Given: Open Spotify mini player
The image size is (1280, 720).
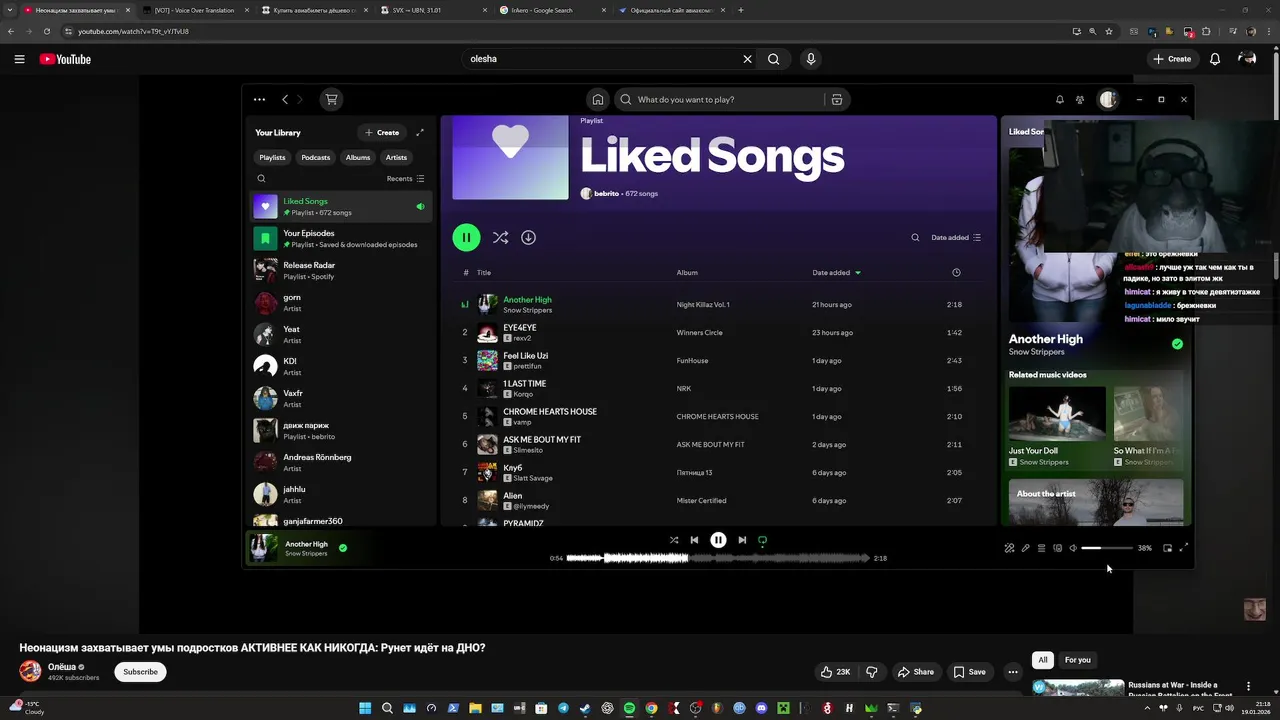Looking at the screenshot, I should point(1167,548).
